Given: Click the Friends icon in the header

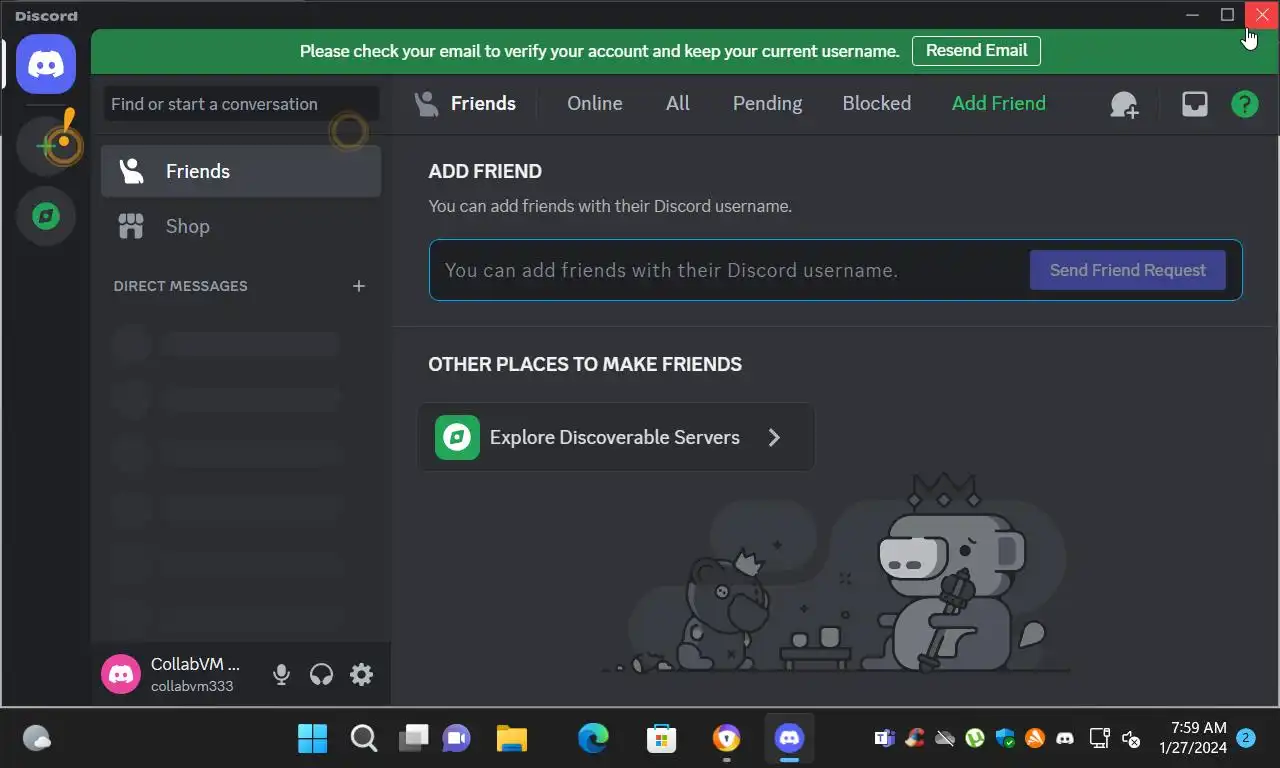Looking at the screenshot, I should click(427, 103).
